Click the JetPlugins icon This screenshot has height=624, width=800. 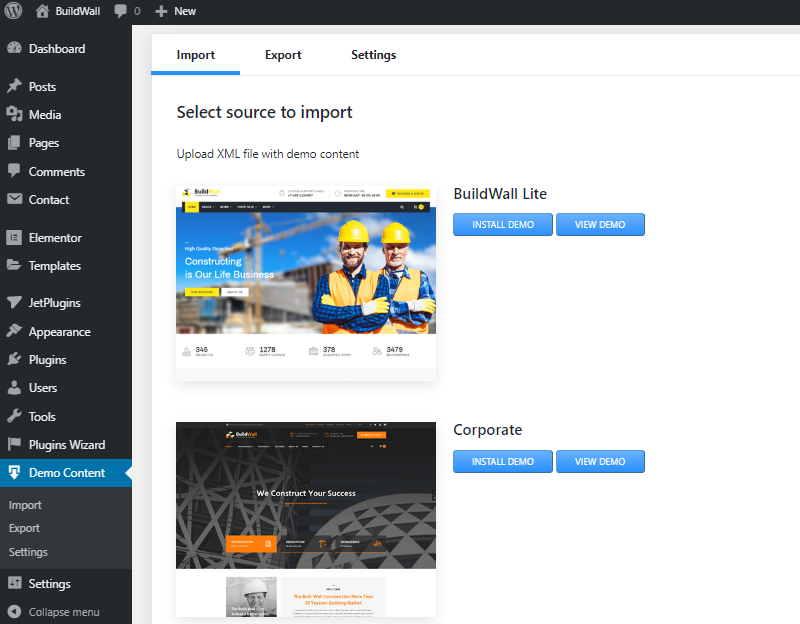click(x=14, y=303)
